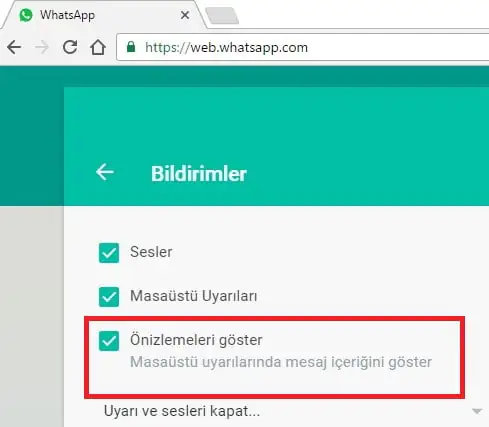Click the Masaüstü Uyarıları label text
The width and height of the screenshot is (489, 427).
pyautogui.click(x=194, y=296)
